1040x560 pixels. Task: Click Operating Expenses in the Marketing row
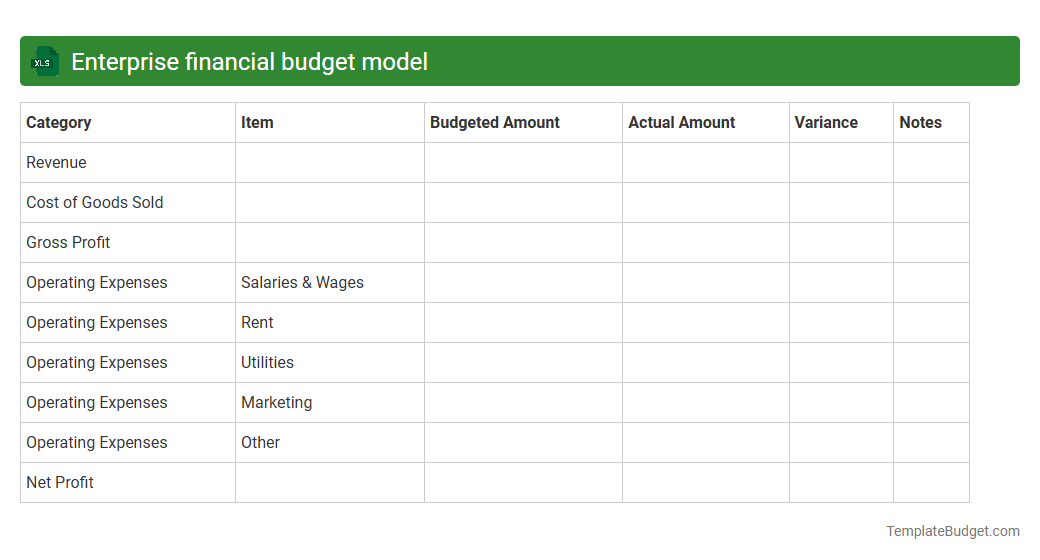[x=128, y=403]
